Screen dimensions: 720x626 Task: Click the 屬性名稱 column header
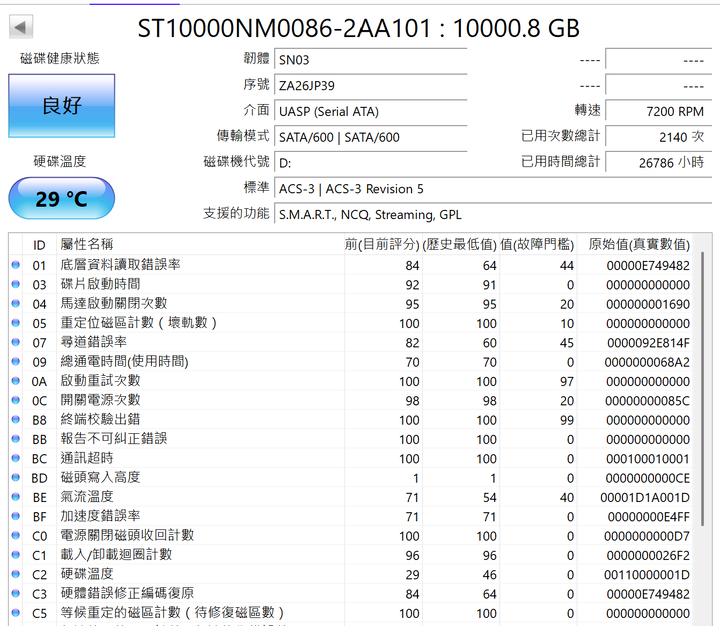click(200, 244)
